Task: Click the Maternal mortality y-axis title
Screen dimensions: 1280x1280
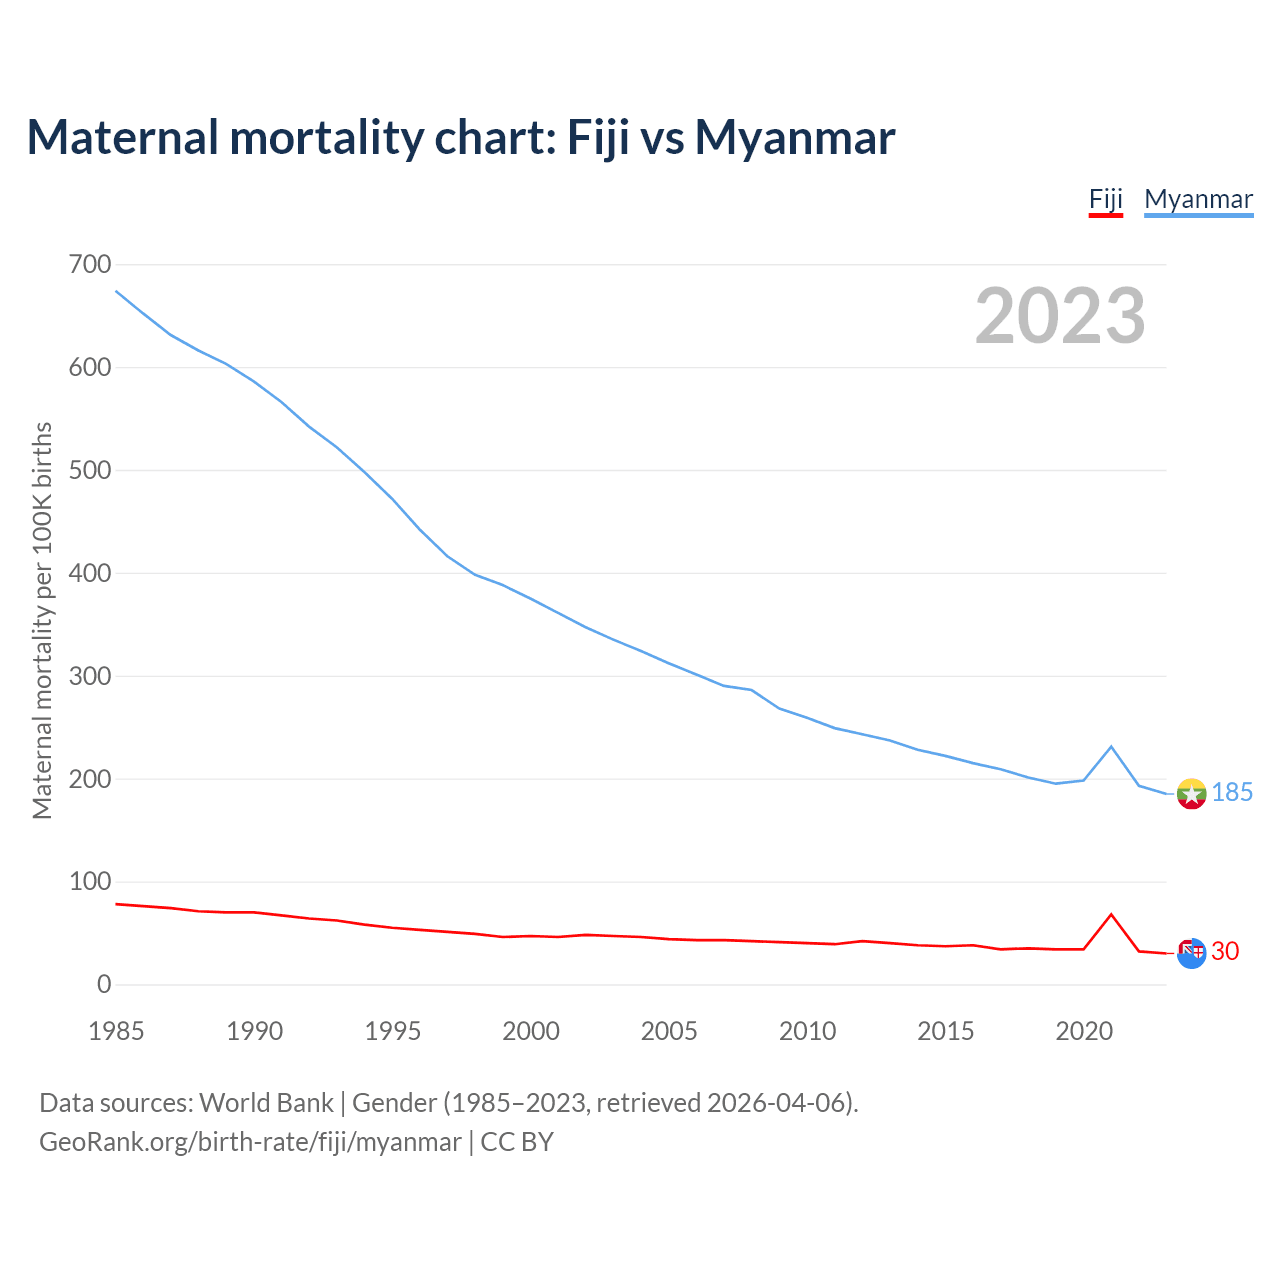Action: pos(42,620)
